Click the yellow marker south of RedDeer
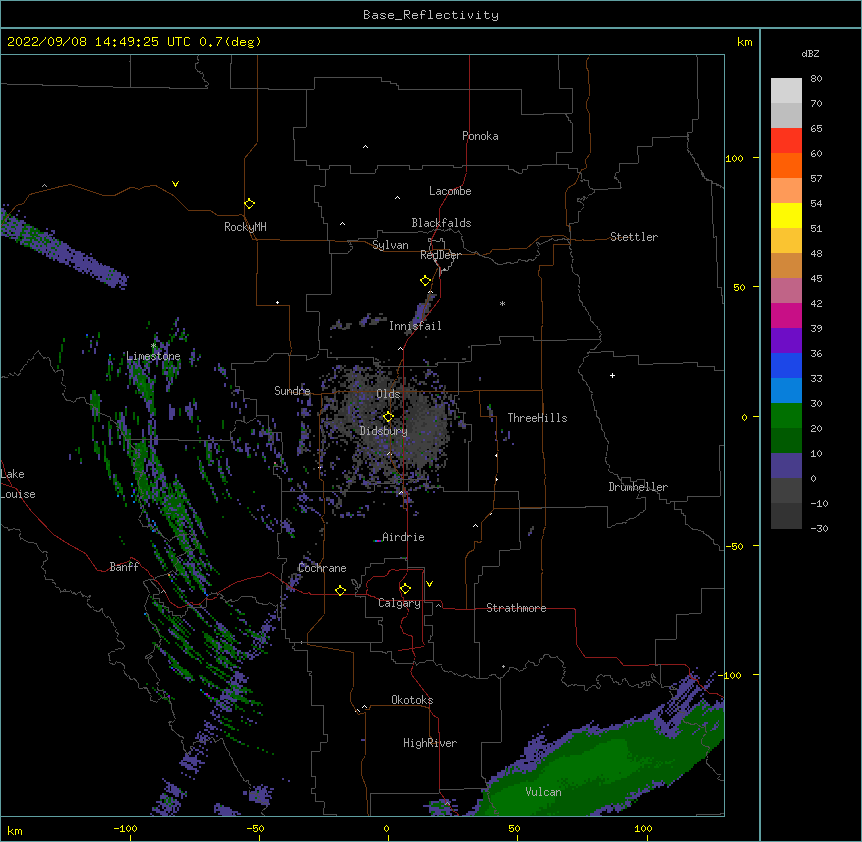The height and width of the screenshot is (842, 862). (425, 281)
